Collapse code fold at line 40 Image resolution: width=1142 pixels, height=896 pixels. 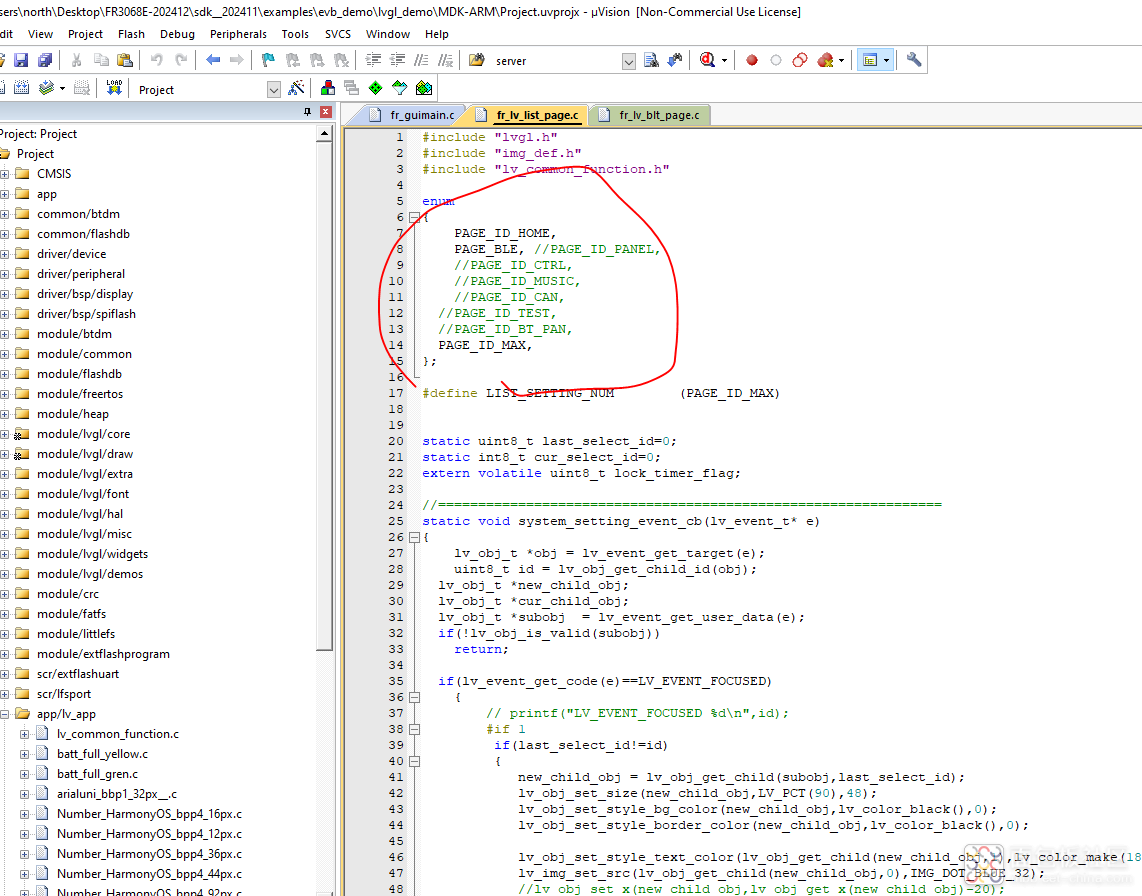414,761
